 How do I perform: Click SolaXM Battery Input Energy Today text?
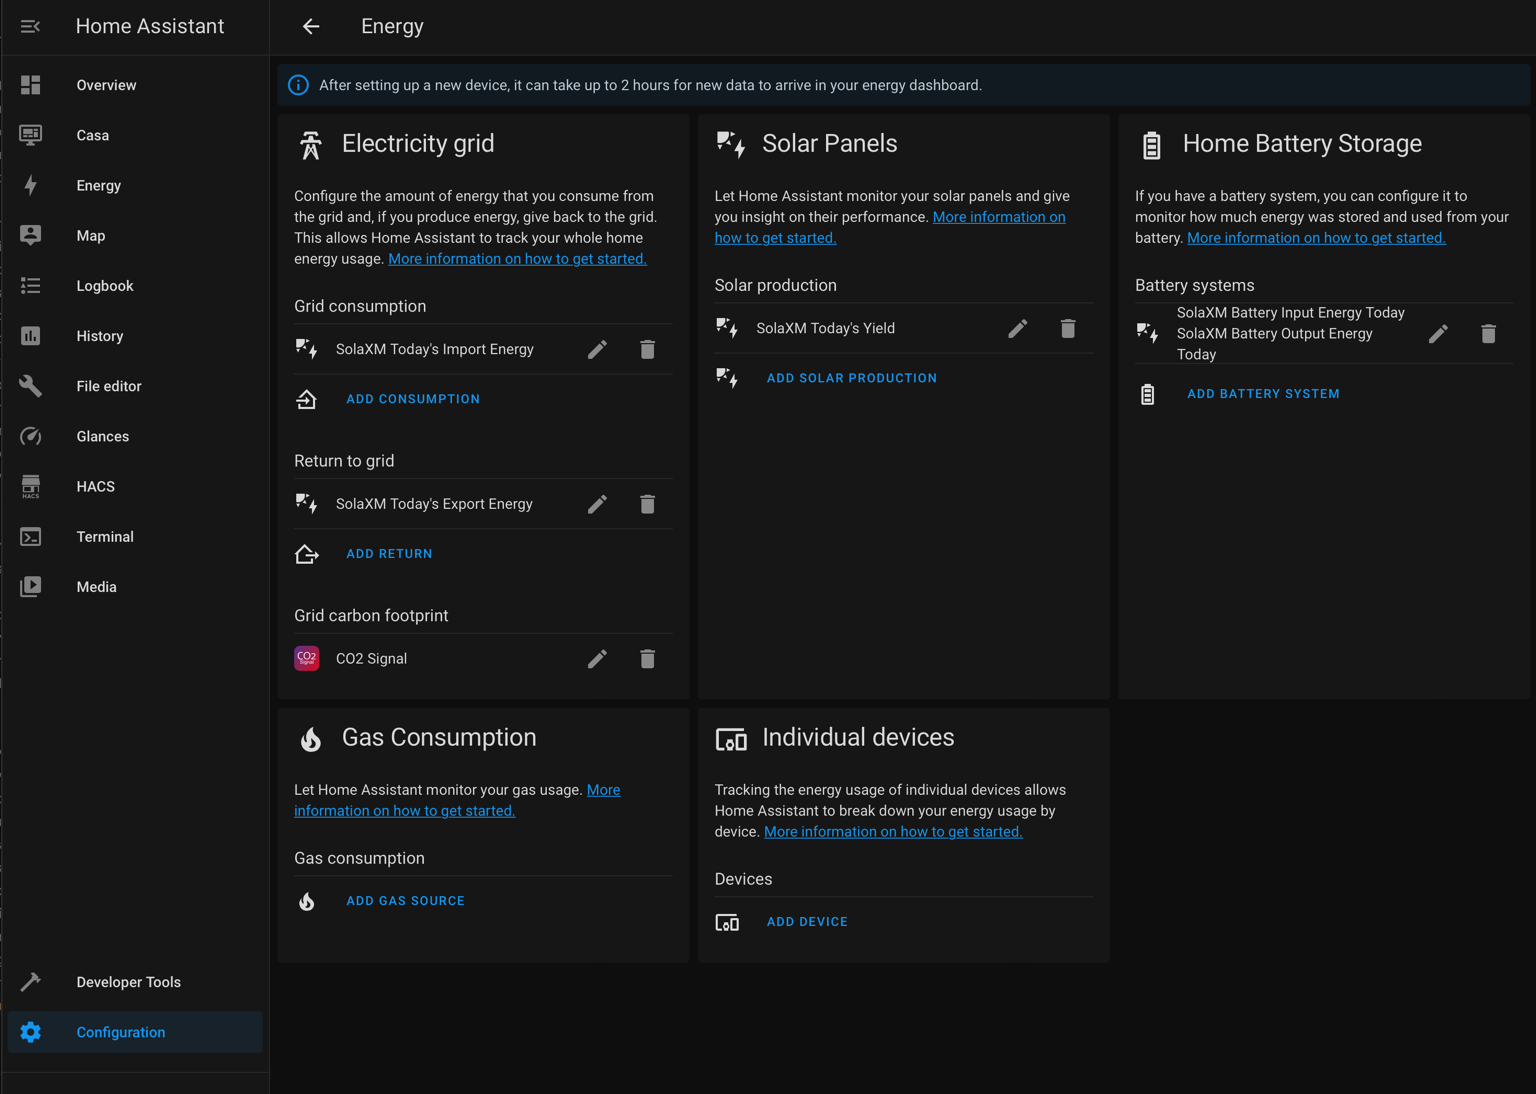tap(1290, 313)
